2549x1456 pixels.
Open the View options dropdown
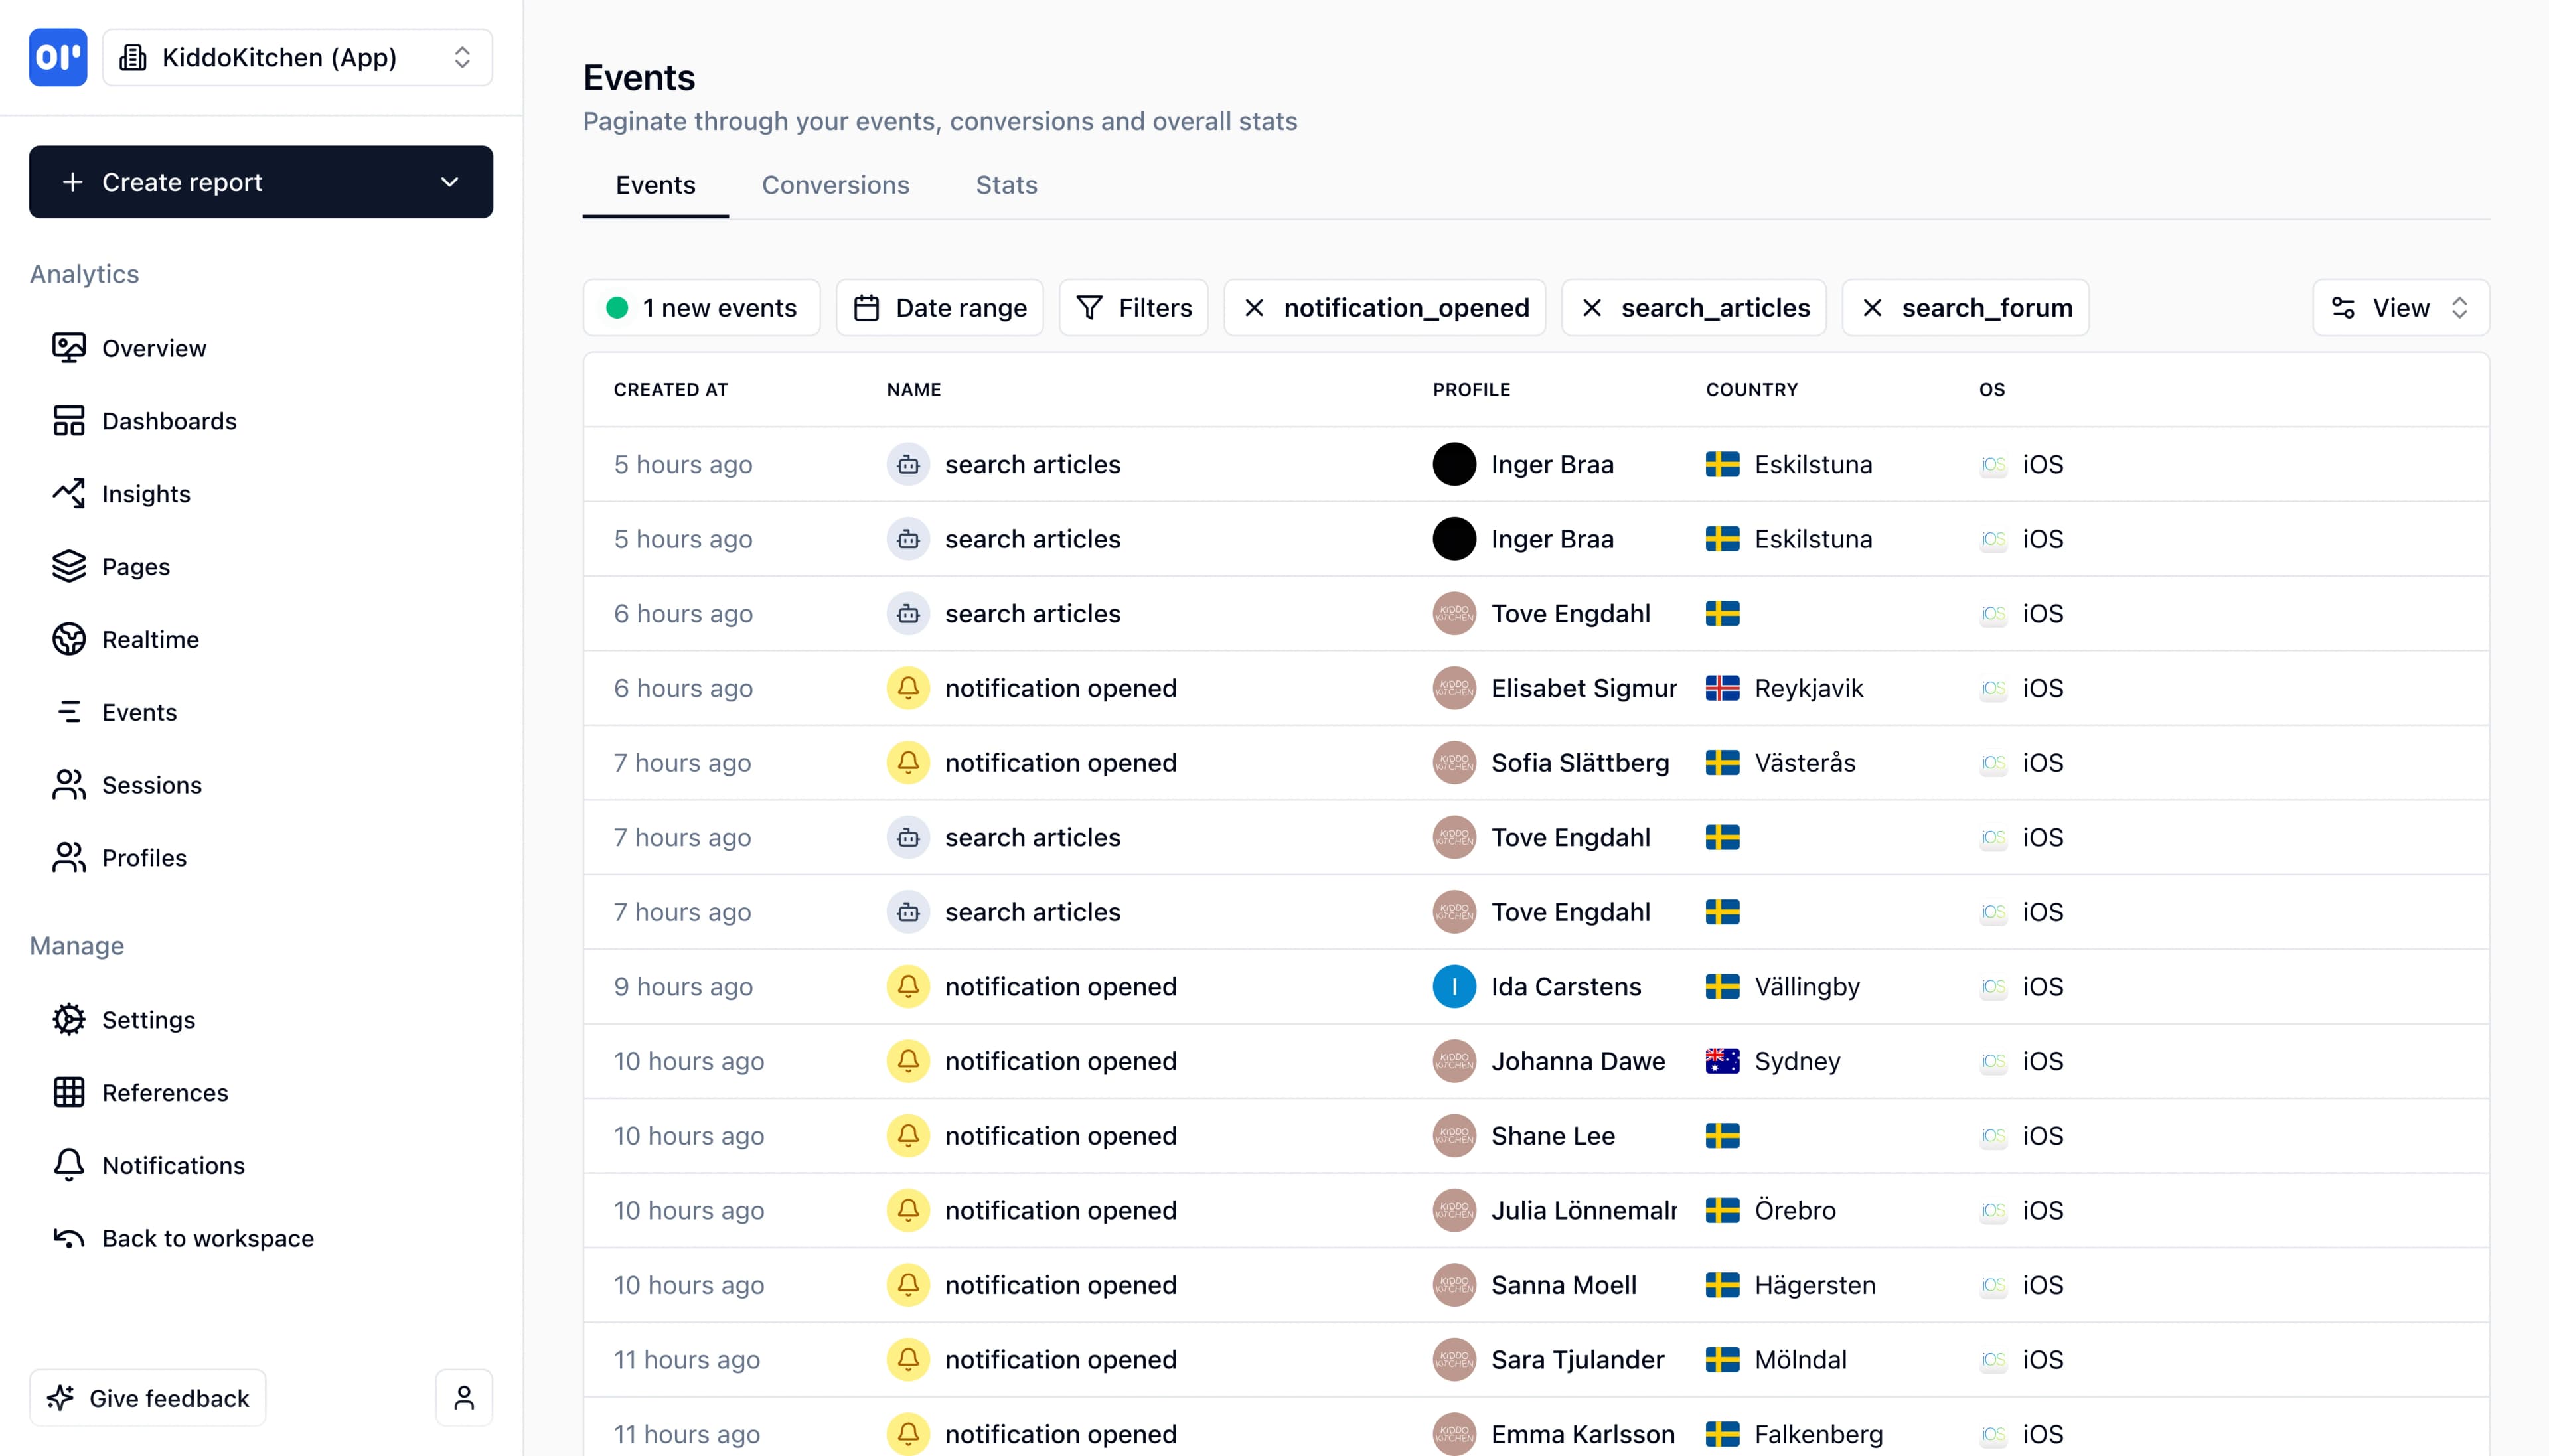tap(2400, 307)
